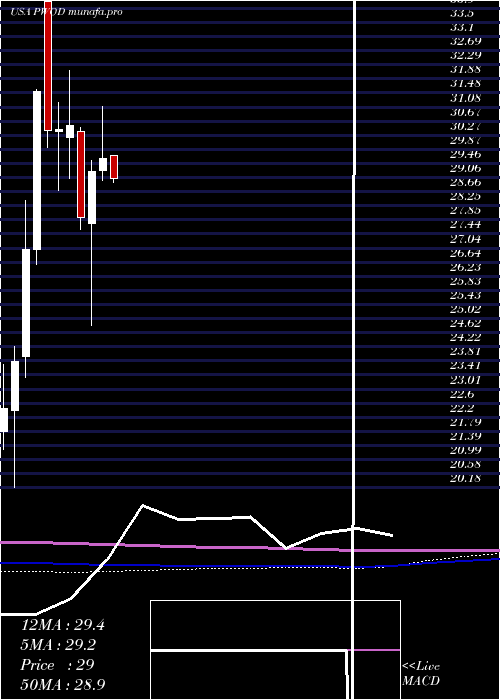Click the 32.69 price axis label

(x=465, y=42)
